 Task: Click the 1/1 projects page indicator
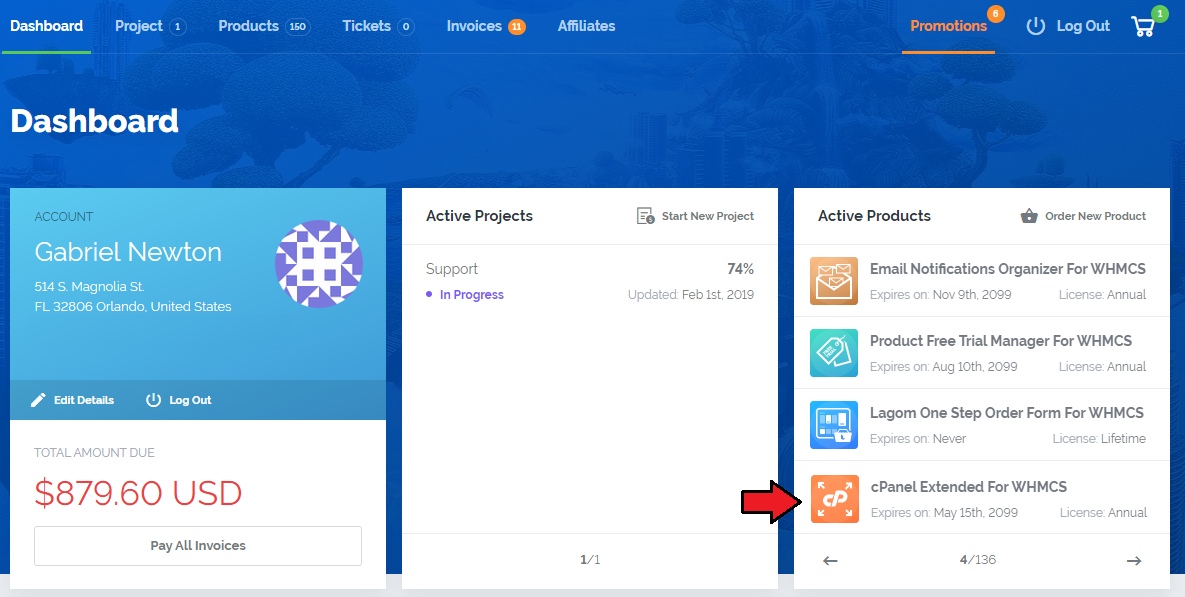click(x=589, y=560)
